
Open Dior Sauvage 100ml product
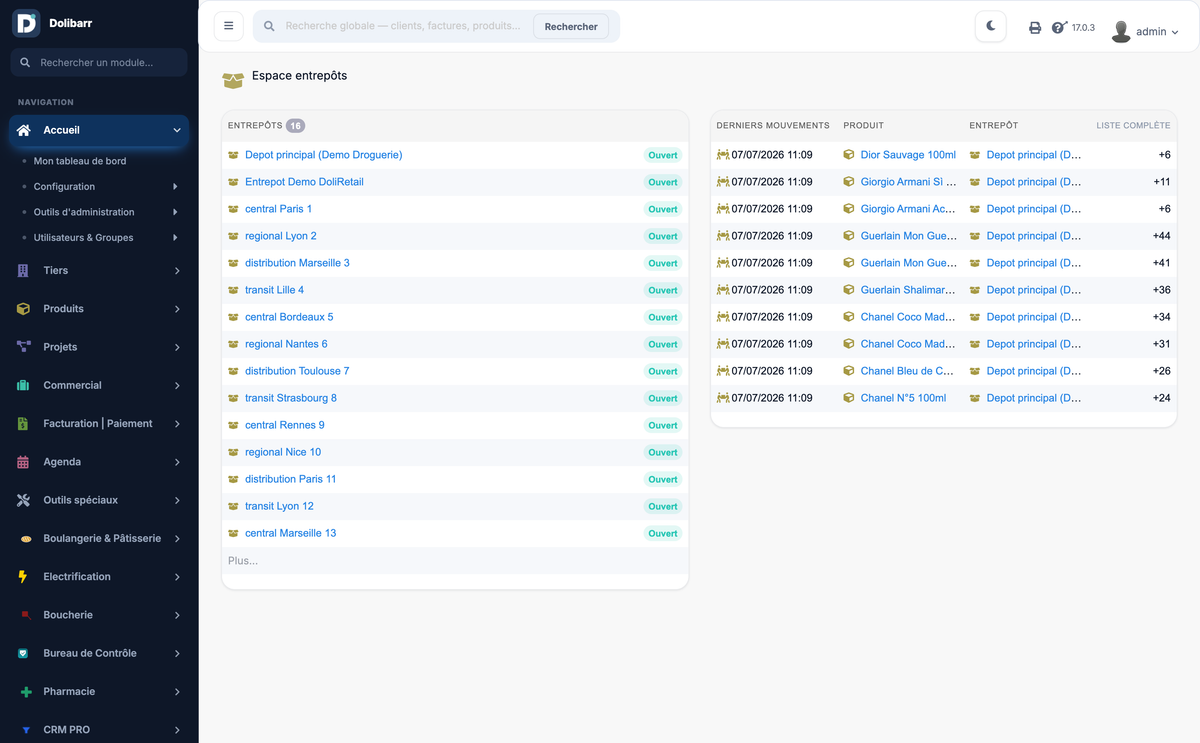click(908, 155)
